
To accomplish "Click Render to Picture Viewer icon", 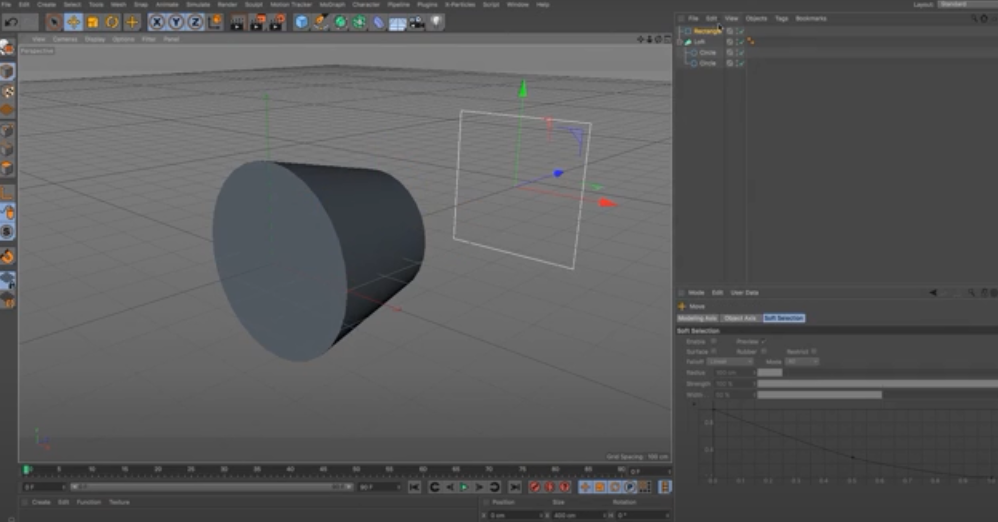I will [x=257, y=22].
